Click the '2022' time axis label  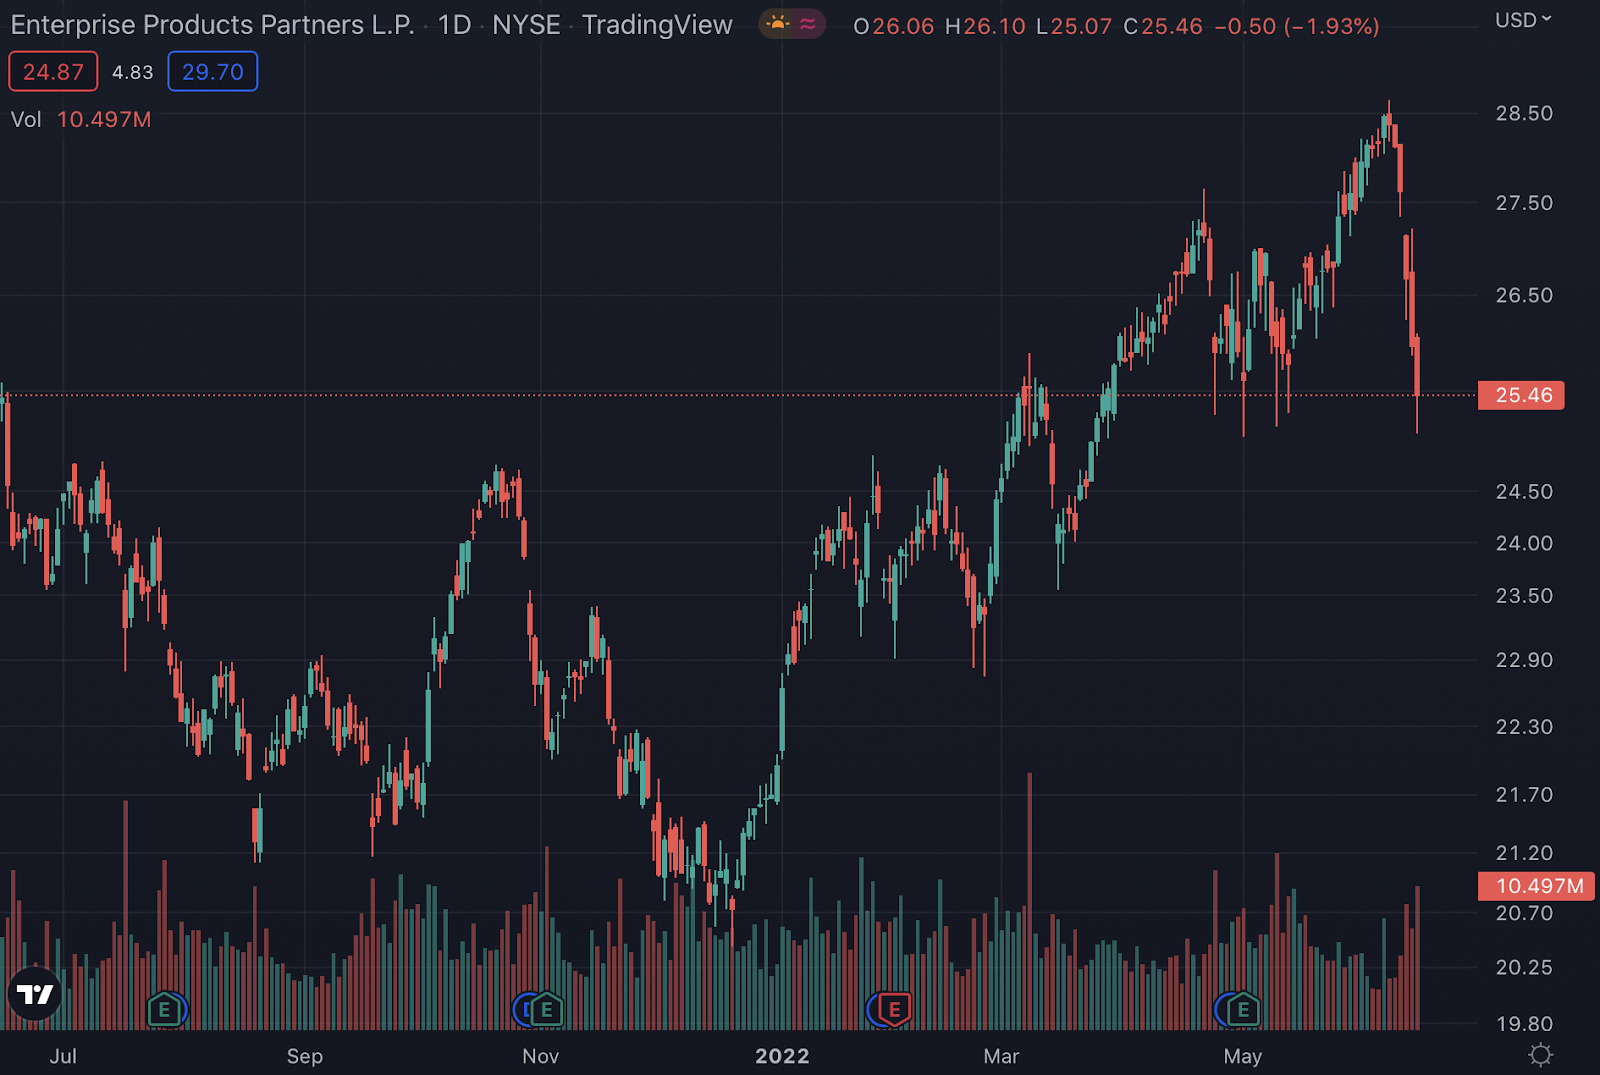pyautogui.click(x=782, y=1056)
